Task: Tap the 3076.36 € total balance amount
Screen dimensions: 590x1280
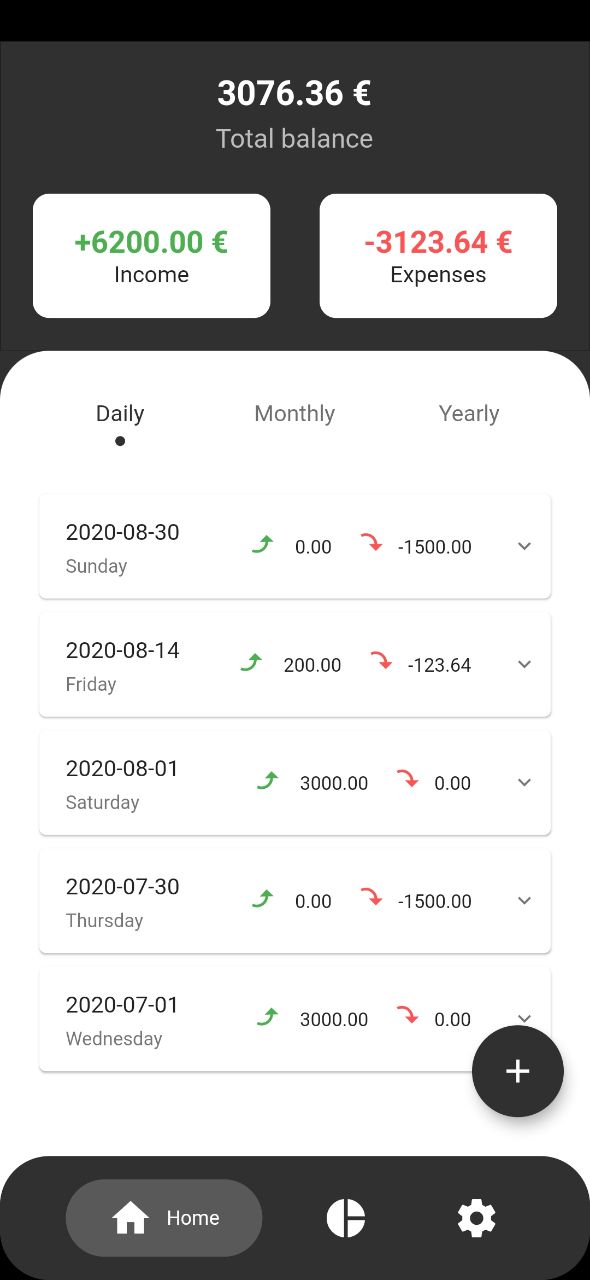Action: 294,94
